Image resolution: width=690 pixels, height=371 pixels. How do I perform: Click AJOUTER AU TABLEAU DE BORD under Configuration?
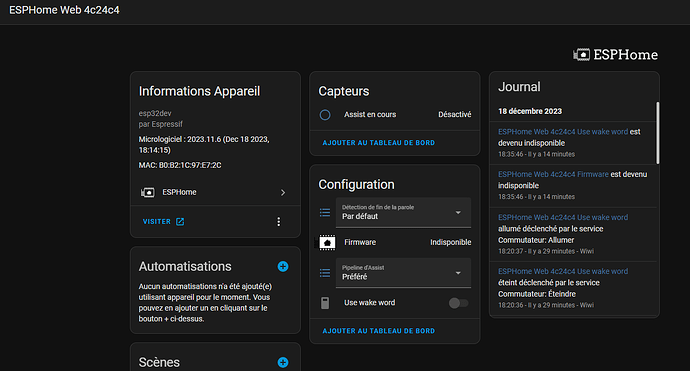click(378, 331)
